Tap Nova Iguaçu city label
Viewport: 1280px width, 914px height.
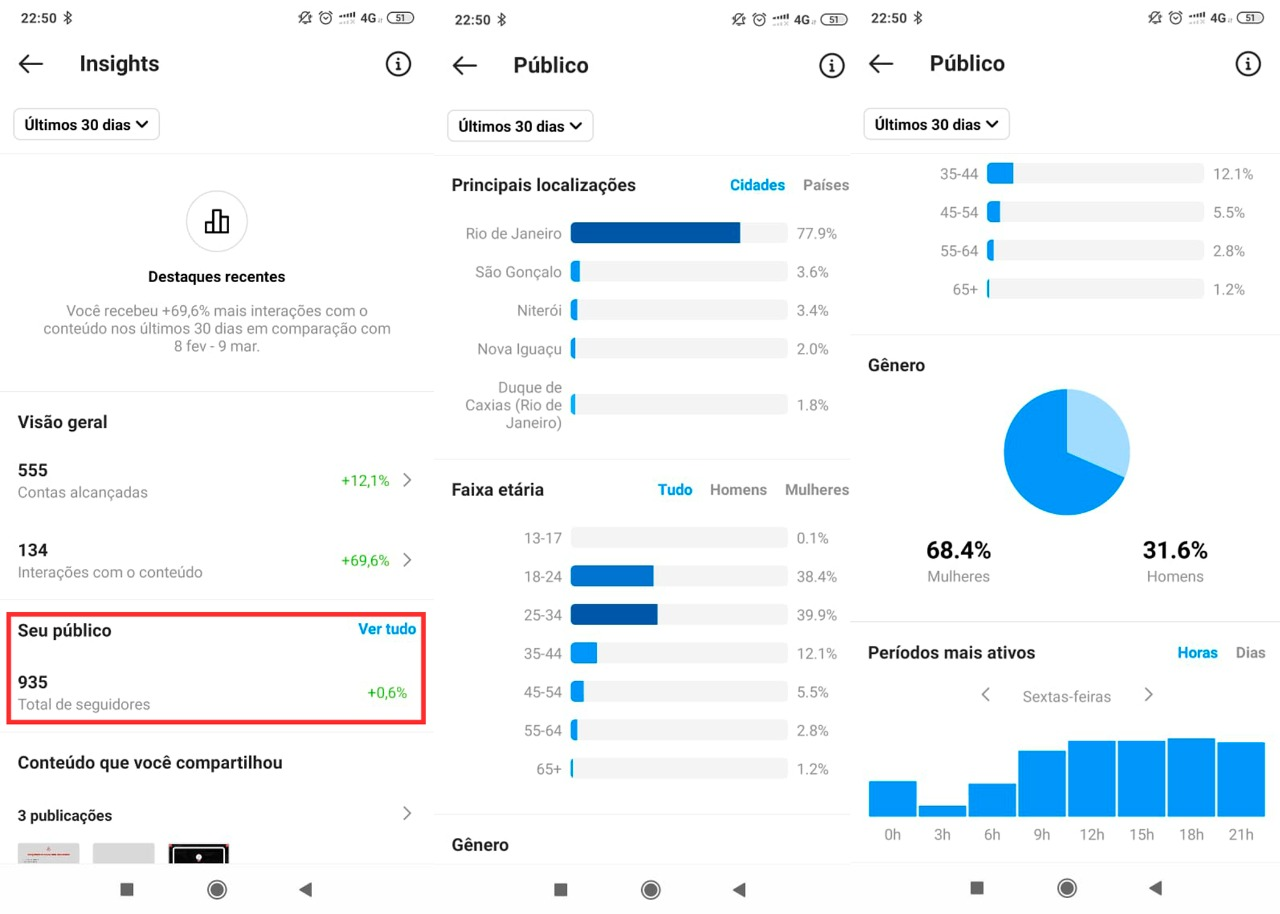pos(520,349)
